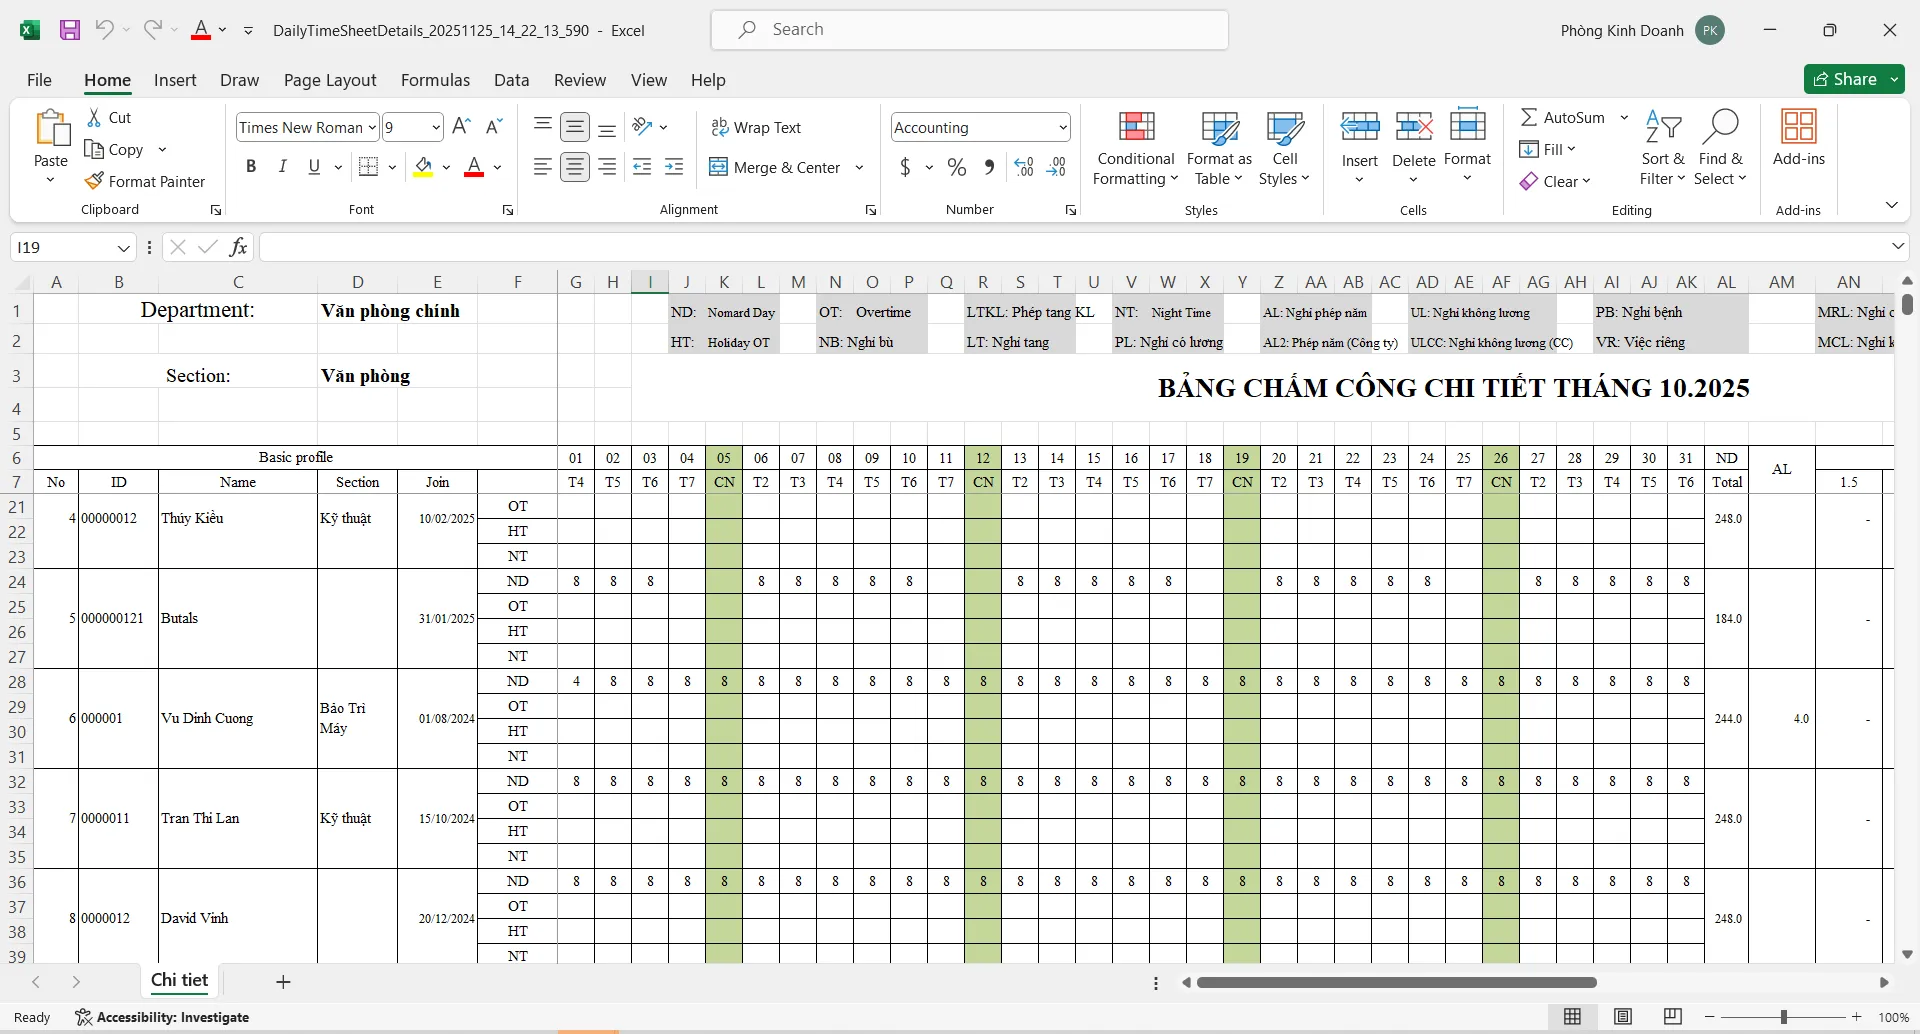This screenshot has width=1920, height=1034.
Task: Open the Accounting number format dropdown
Action: (1062, 127)
